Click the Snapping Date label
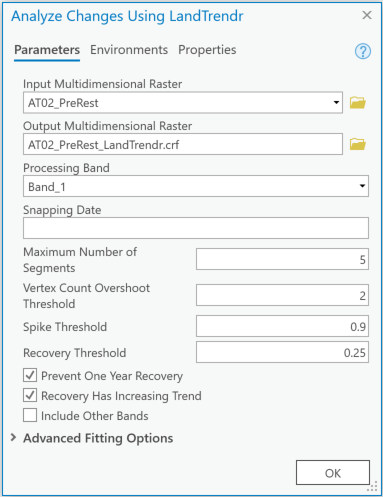Viewport: 383px width, 497px height. click(x=62, y=210)
